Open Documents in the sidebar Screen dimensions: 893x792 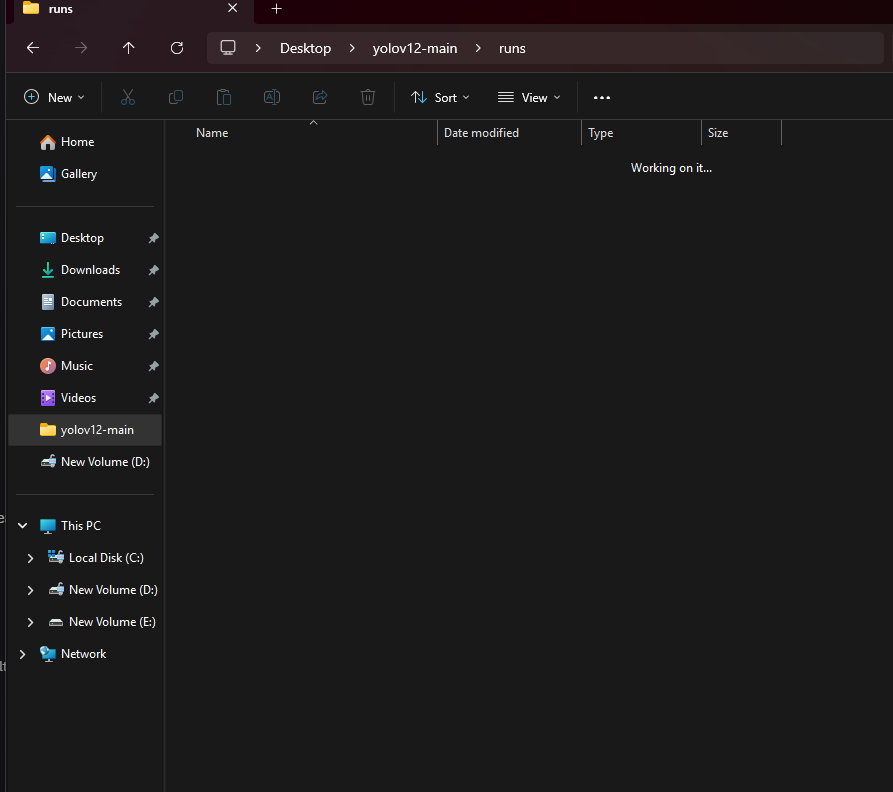(x=85, y=302)
